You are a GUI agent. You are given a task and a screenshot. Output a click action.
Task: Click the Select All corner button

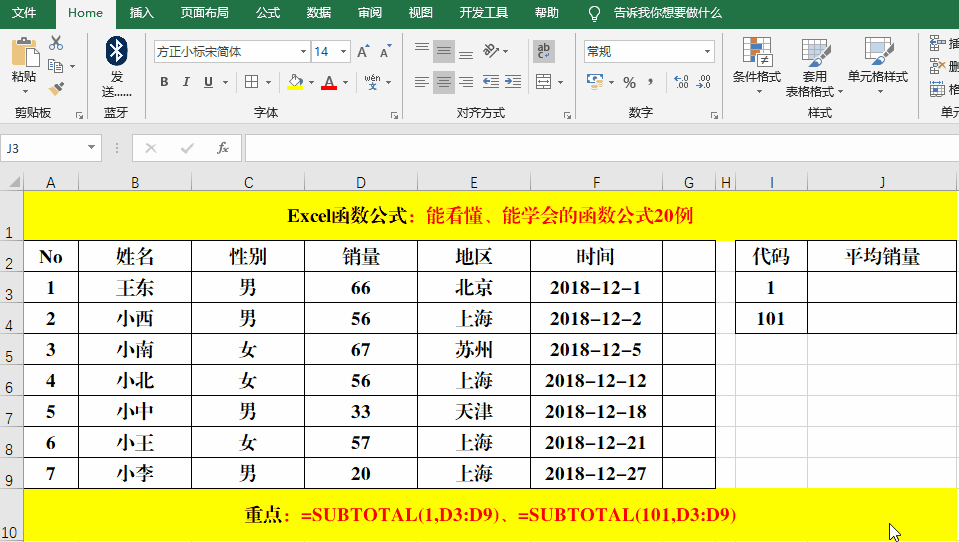[x=12, y=182]
